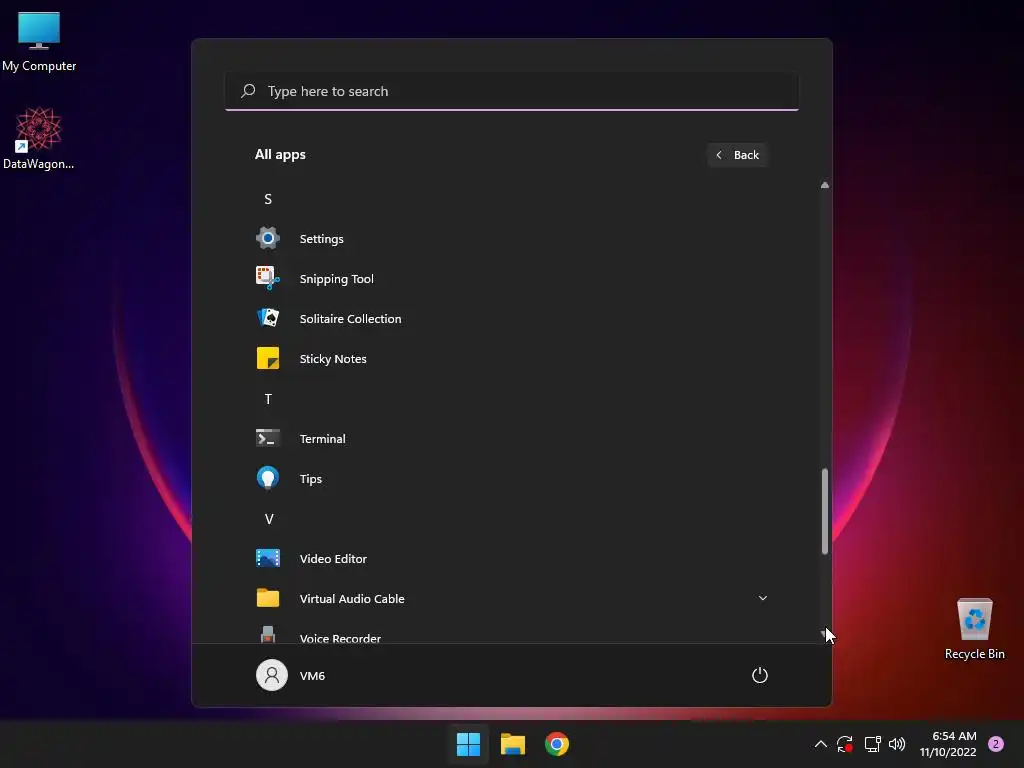Click the T letter group header

coord(268,399)
